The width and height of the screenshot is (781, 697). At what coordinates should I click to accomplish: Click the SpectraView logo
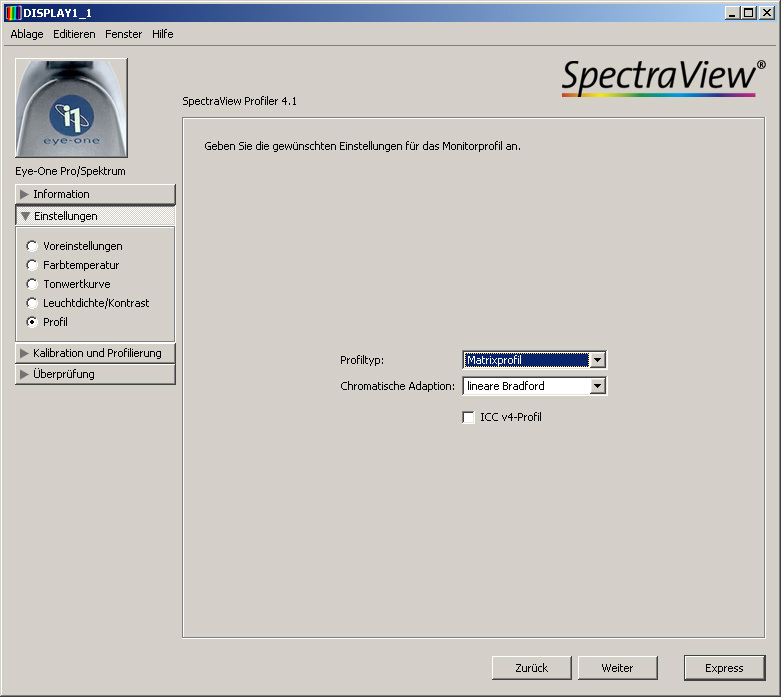[663, 78]
